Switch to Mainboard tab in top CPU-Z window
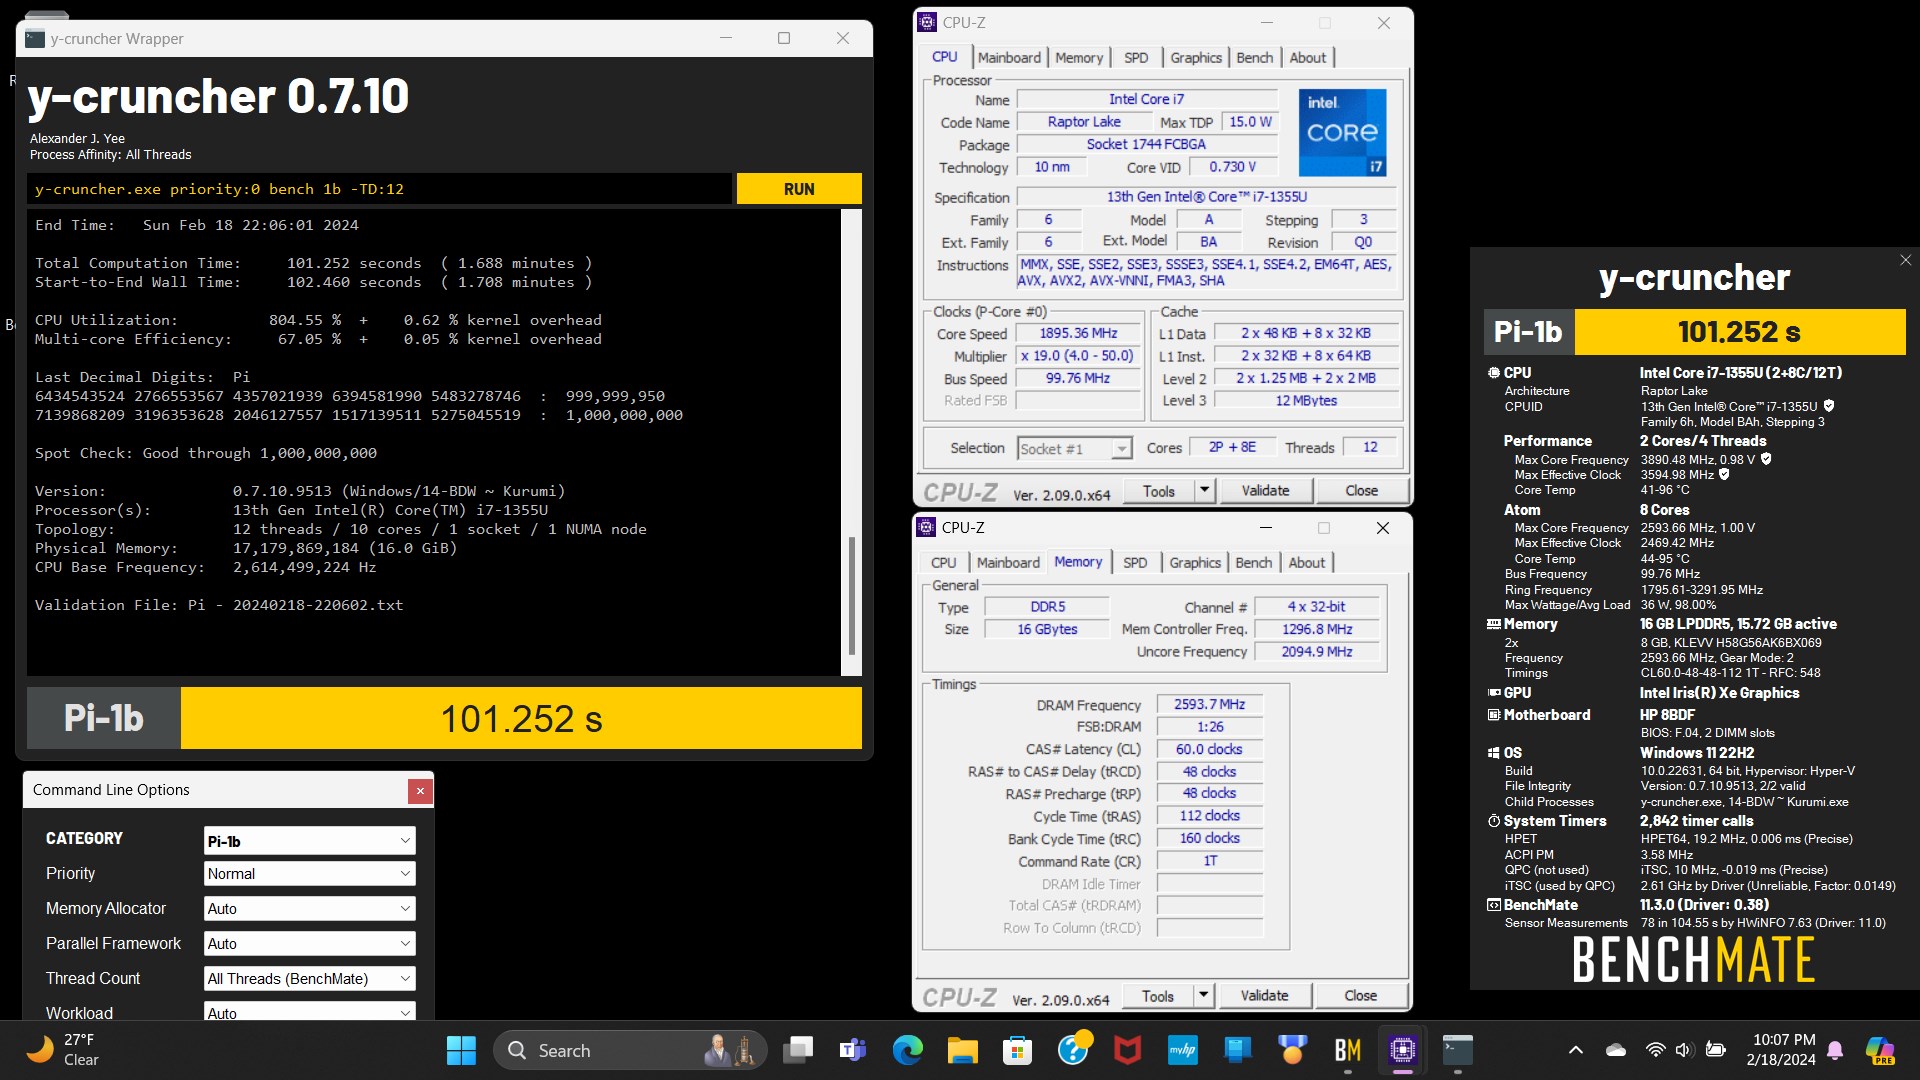Image resolution: width=1920 pixels, height=1080 pixels. (1009, 58)
